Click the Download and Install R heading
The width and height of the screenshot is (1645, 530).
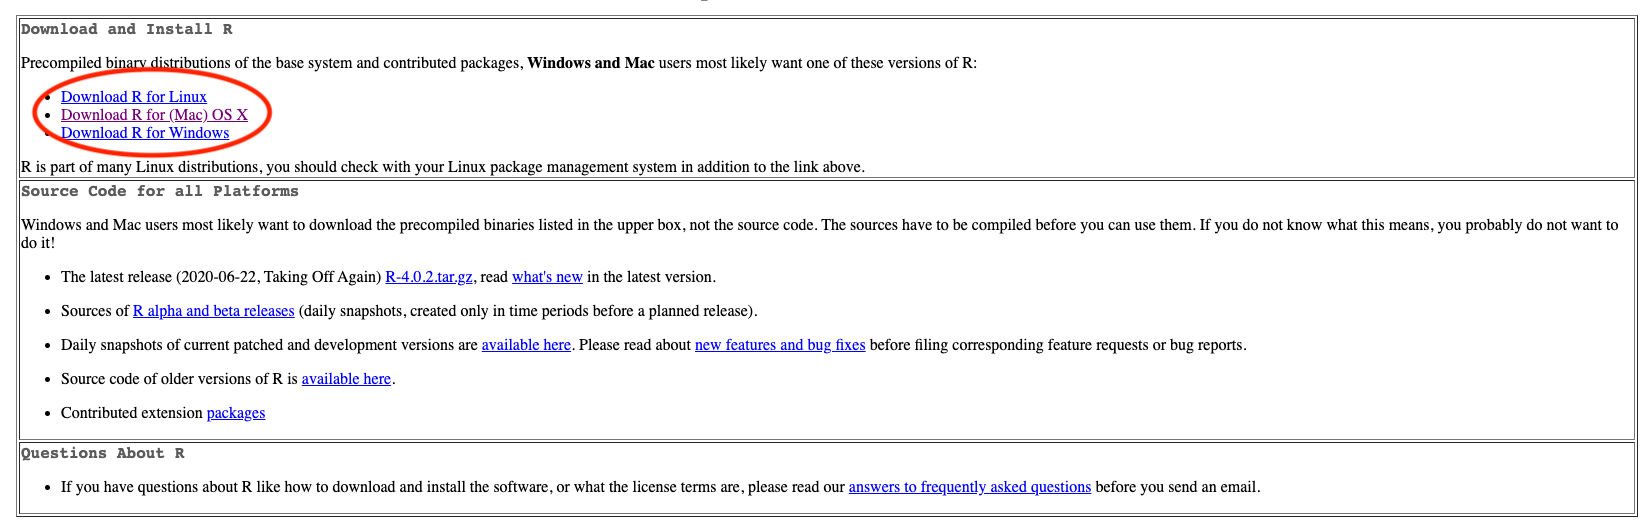click(127, 30)
